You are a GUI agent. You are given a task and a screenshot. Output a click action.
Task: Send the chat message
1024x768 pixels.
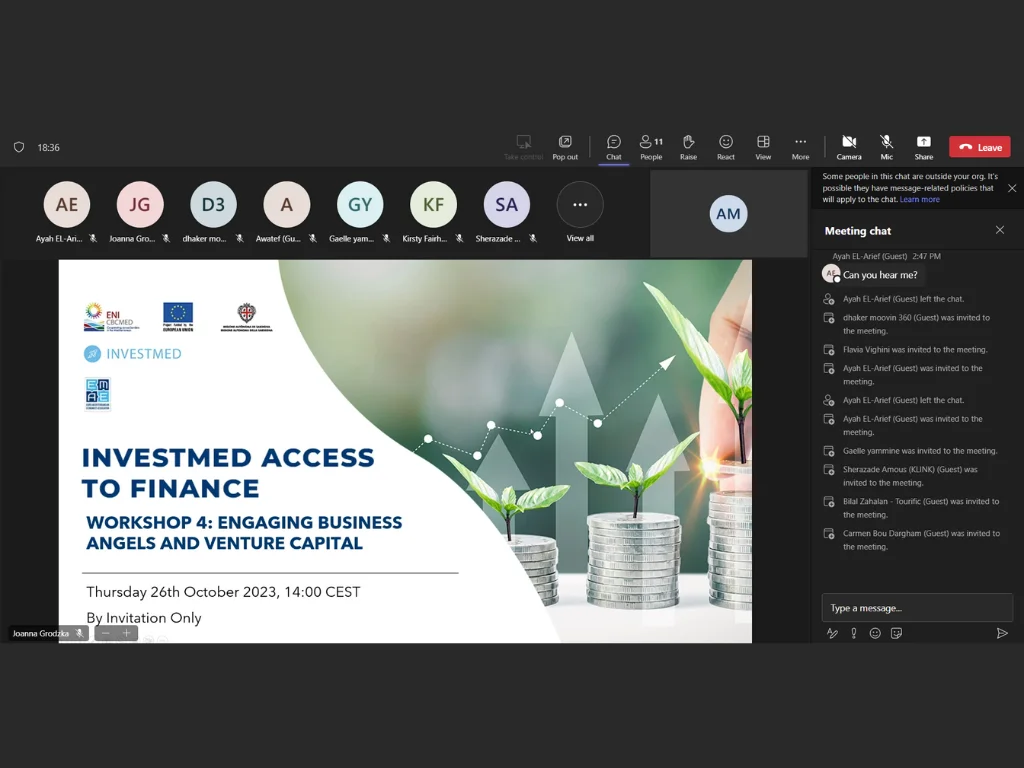click(1002, 633)
